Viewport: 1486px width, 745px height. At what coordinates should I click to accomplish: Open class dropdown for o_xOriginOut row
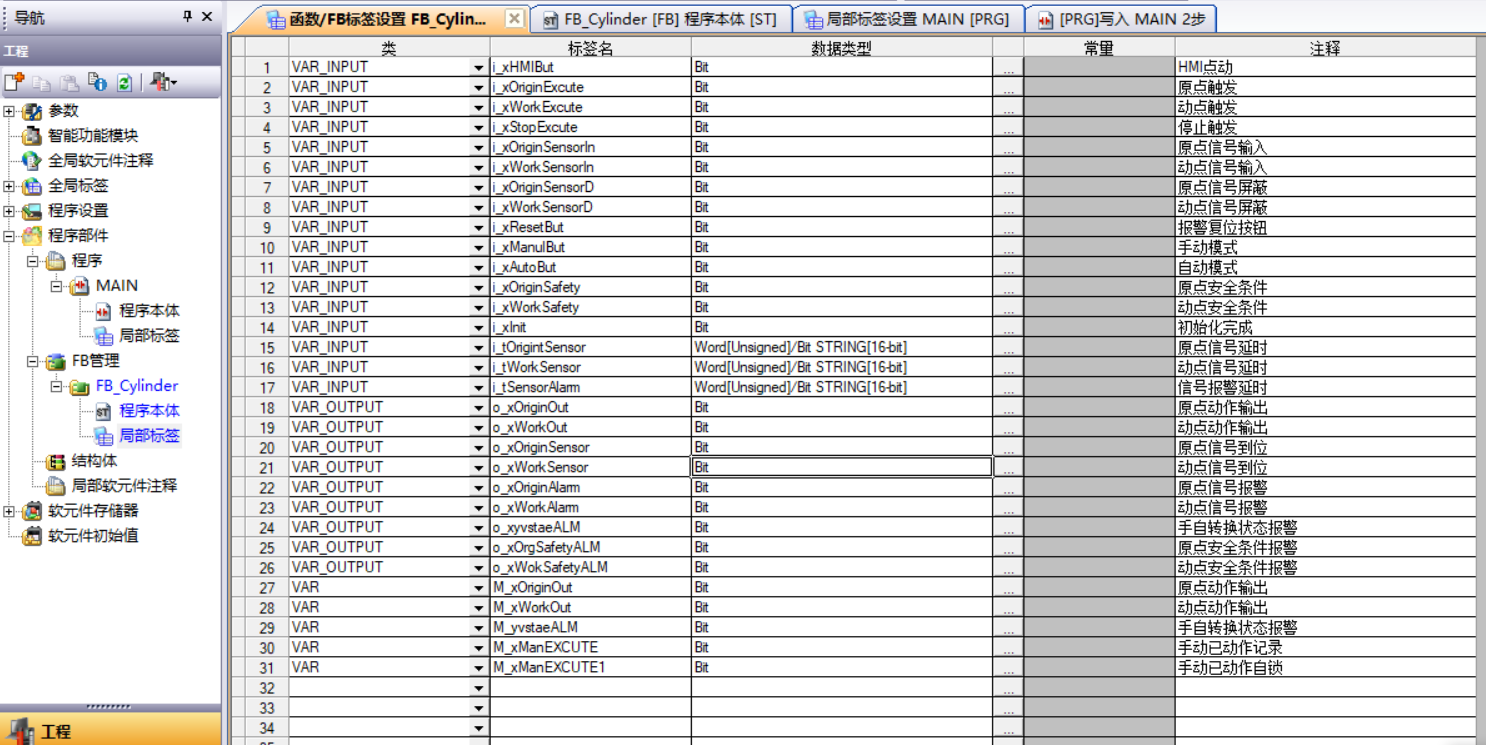(479, 408)
